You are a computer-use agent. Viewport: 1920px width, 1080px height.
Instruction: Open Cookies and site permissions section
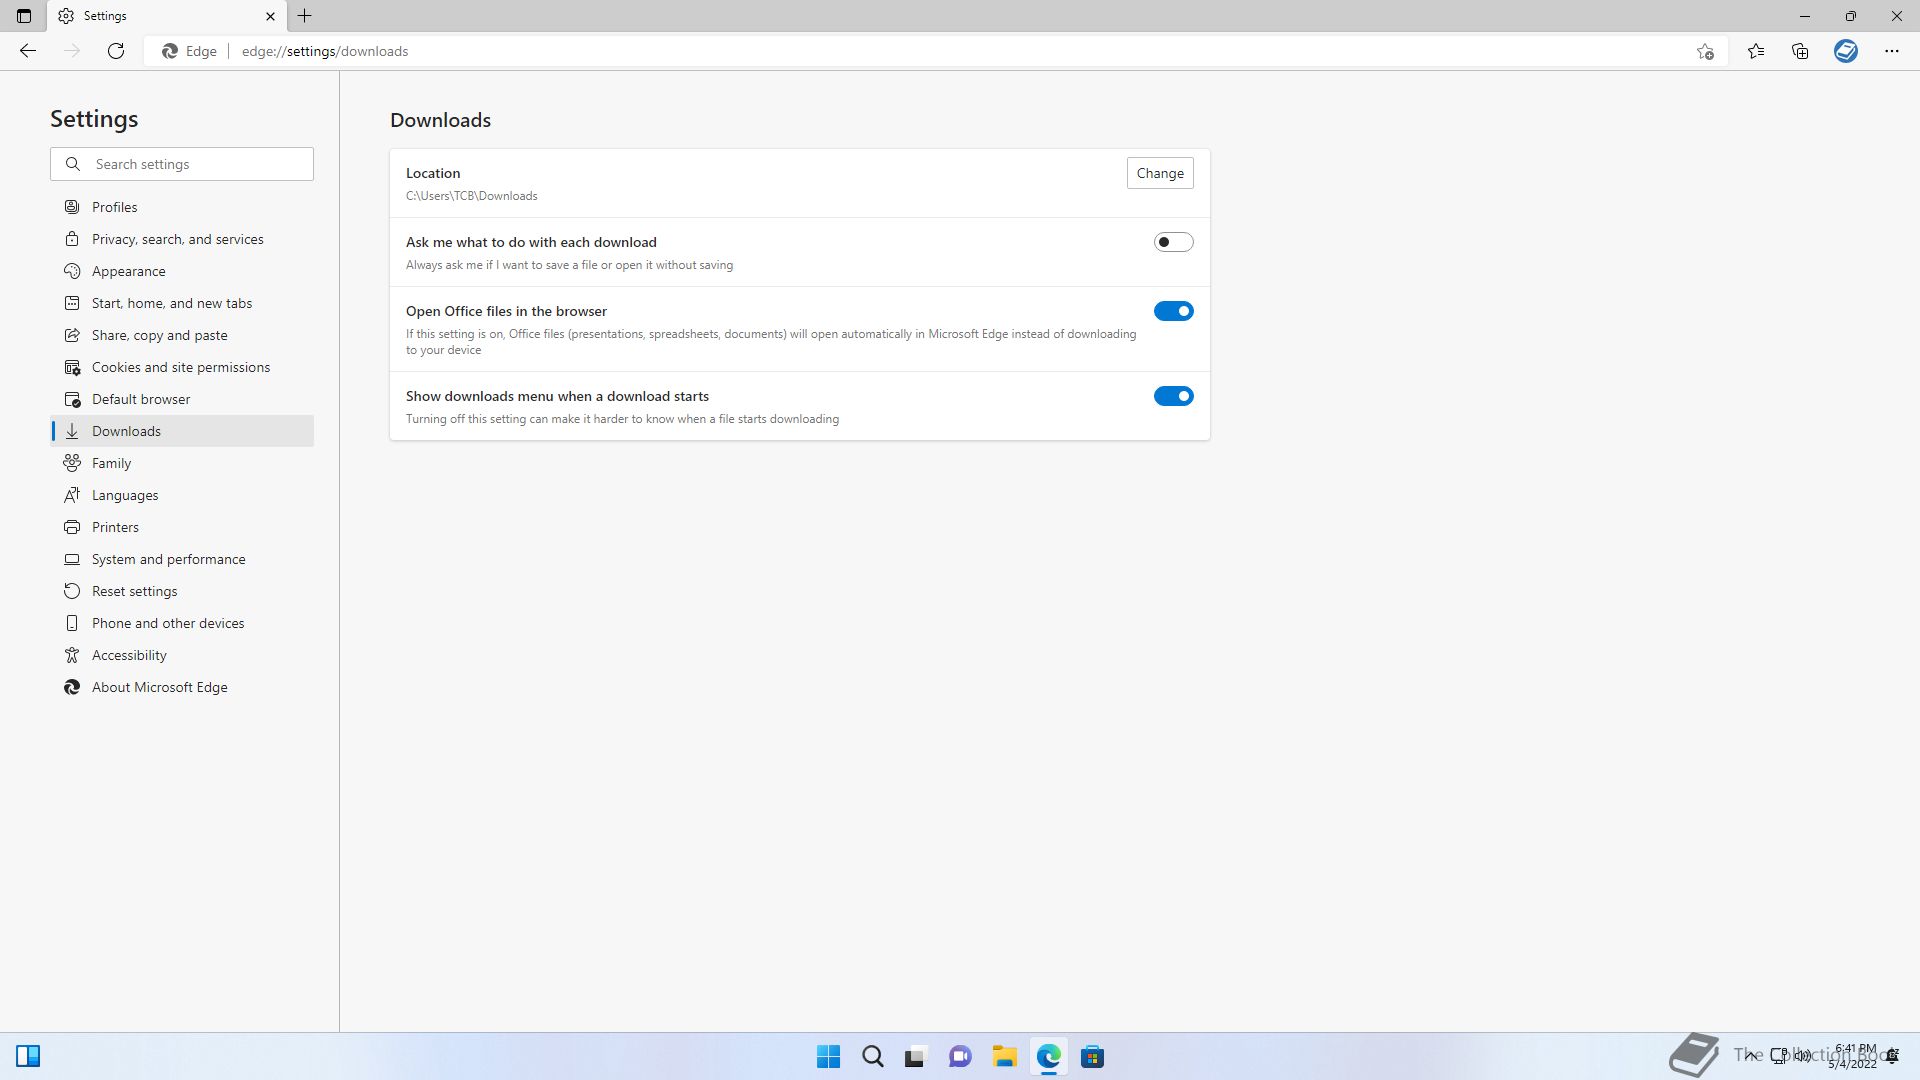click(182, 367)
